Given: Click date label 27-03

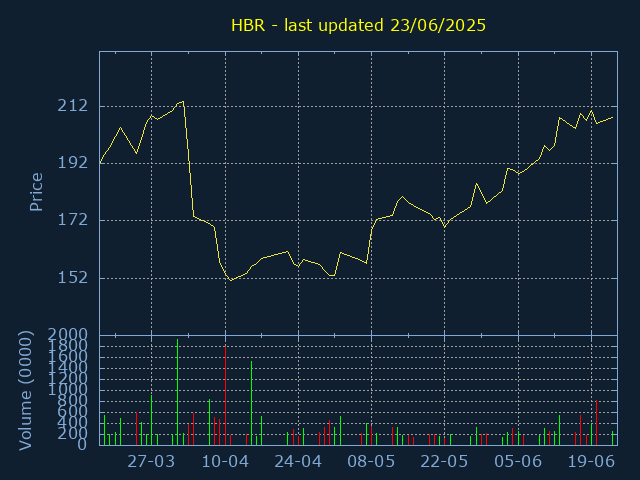Looking at the screenshot, I should [151, 462].
